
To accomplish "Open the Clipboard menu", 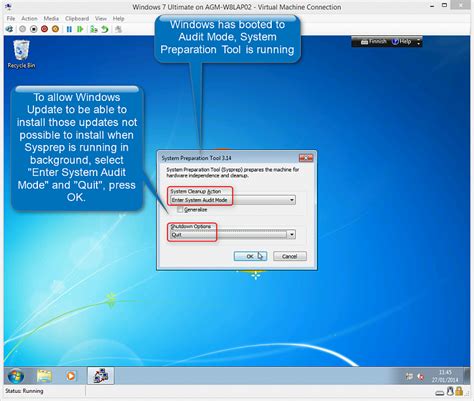I will (x=77, y=18).
